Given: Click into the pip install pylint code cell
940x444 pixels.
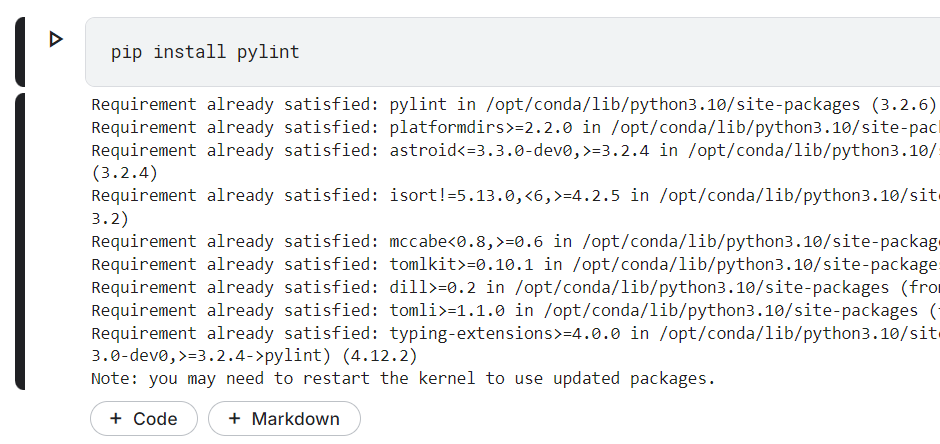Looking at the screenshot, I should [500, 52].
